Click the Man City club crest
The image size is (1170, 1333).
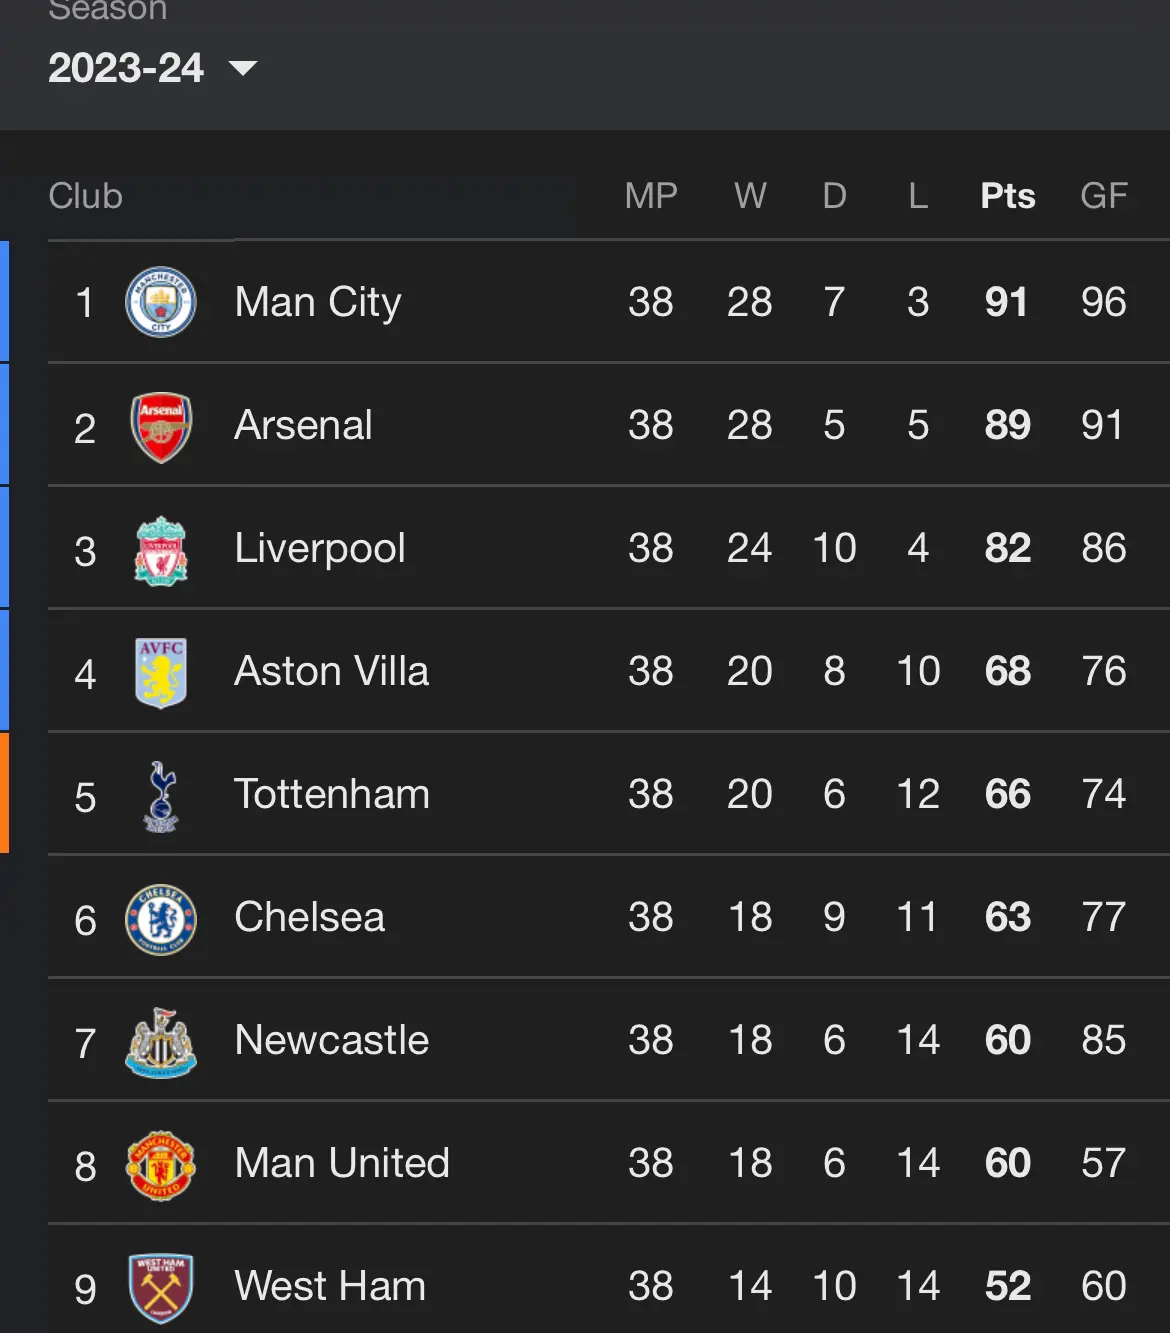point(160,302)
